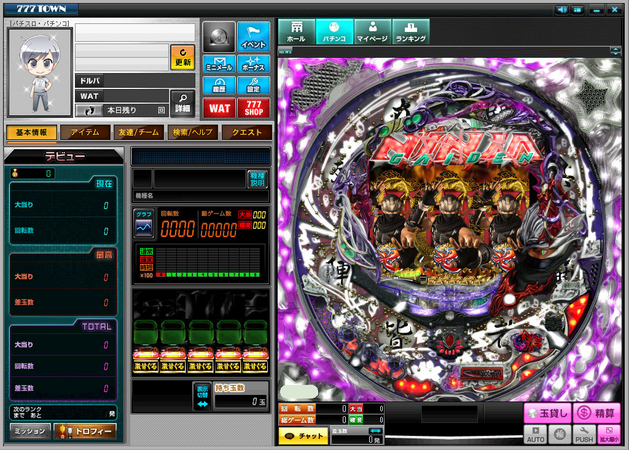
Task: Click the 次のランクまで あと text
Action: pos(27,412)
